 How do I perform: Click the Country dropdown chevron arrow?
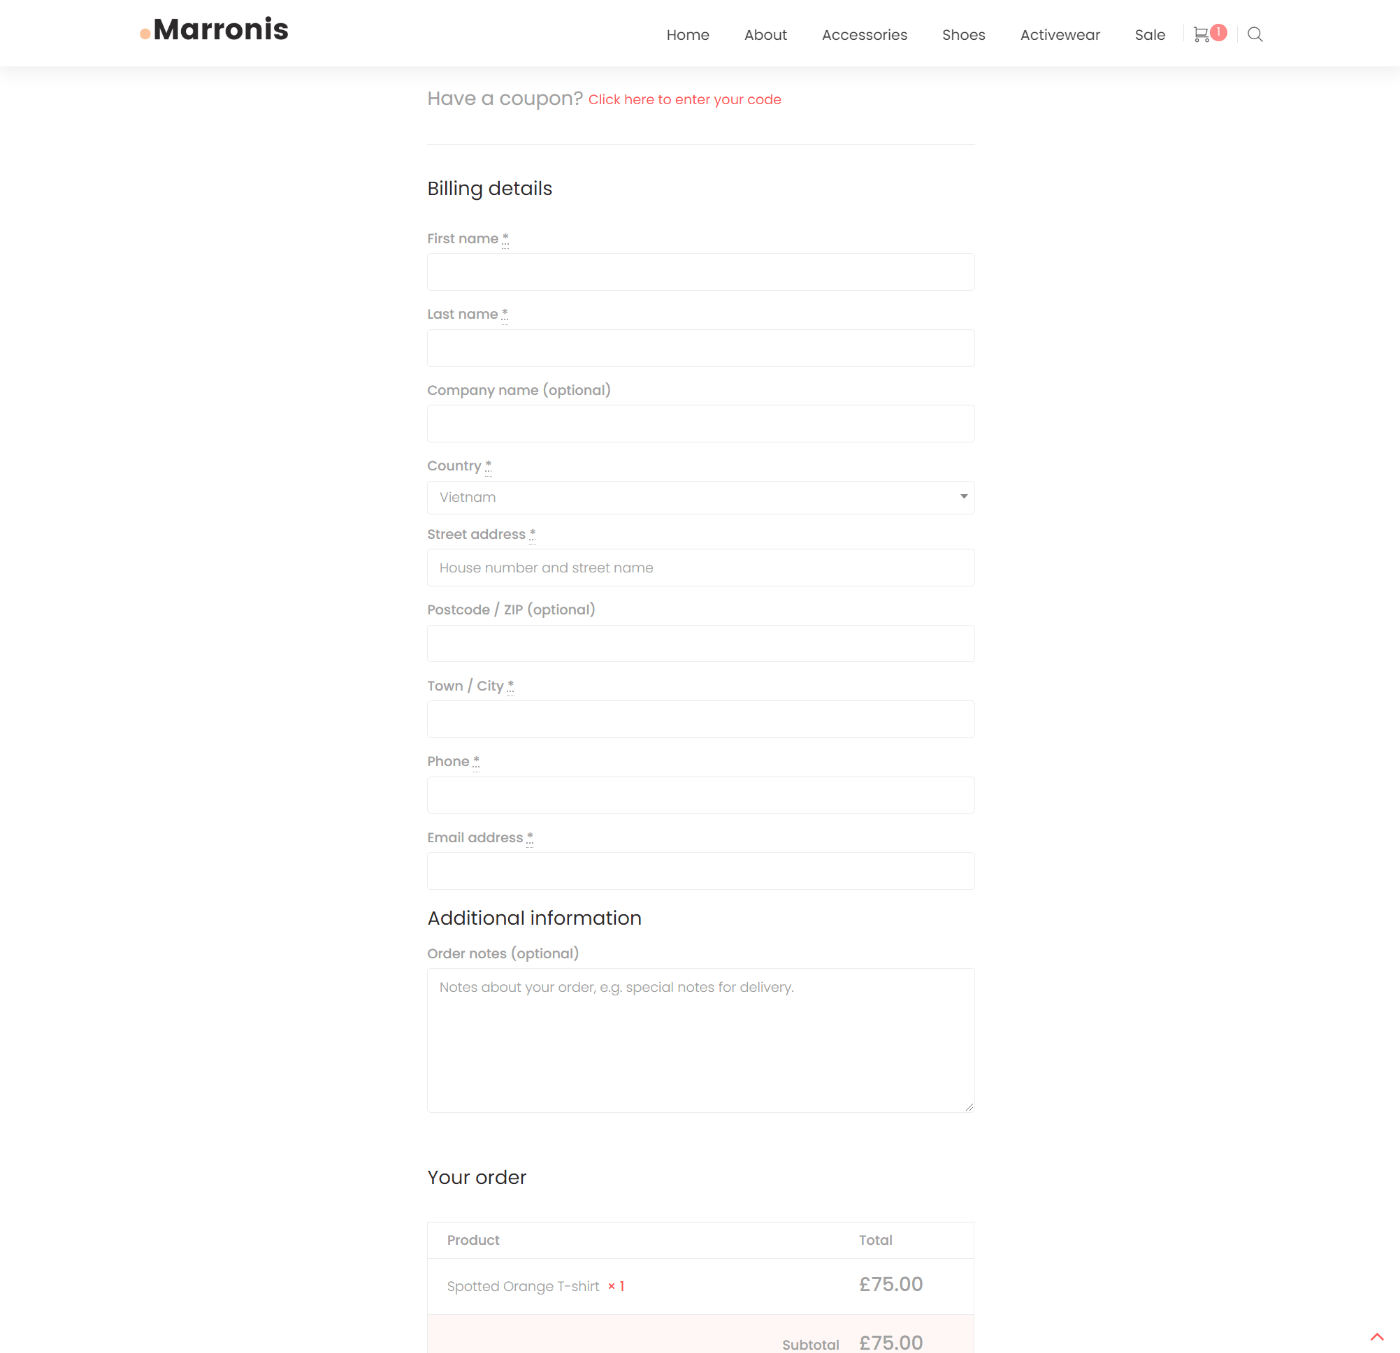[963, 496]
